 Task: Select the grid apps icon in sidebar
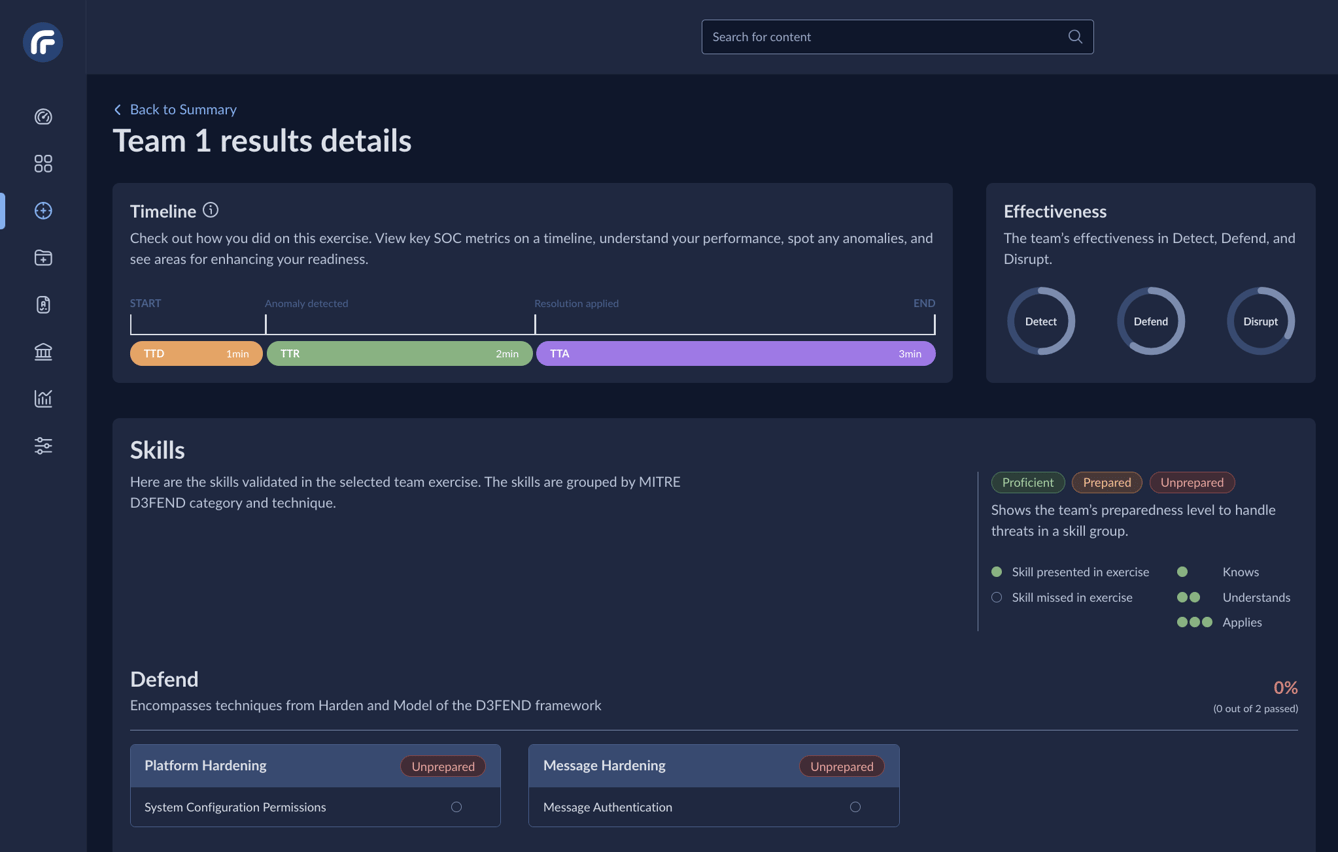click(x=42, y=163)
